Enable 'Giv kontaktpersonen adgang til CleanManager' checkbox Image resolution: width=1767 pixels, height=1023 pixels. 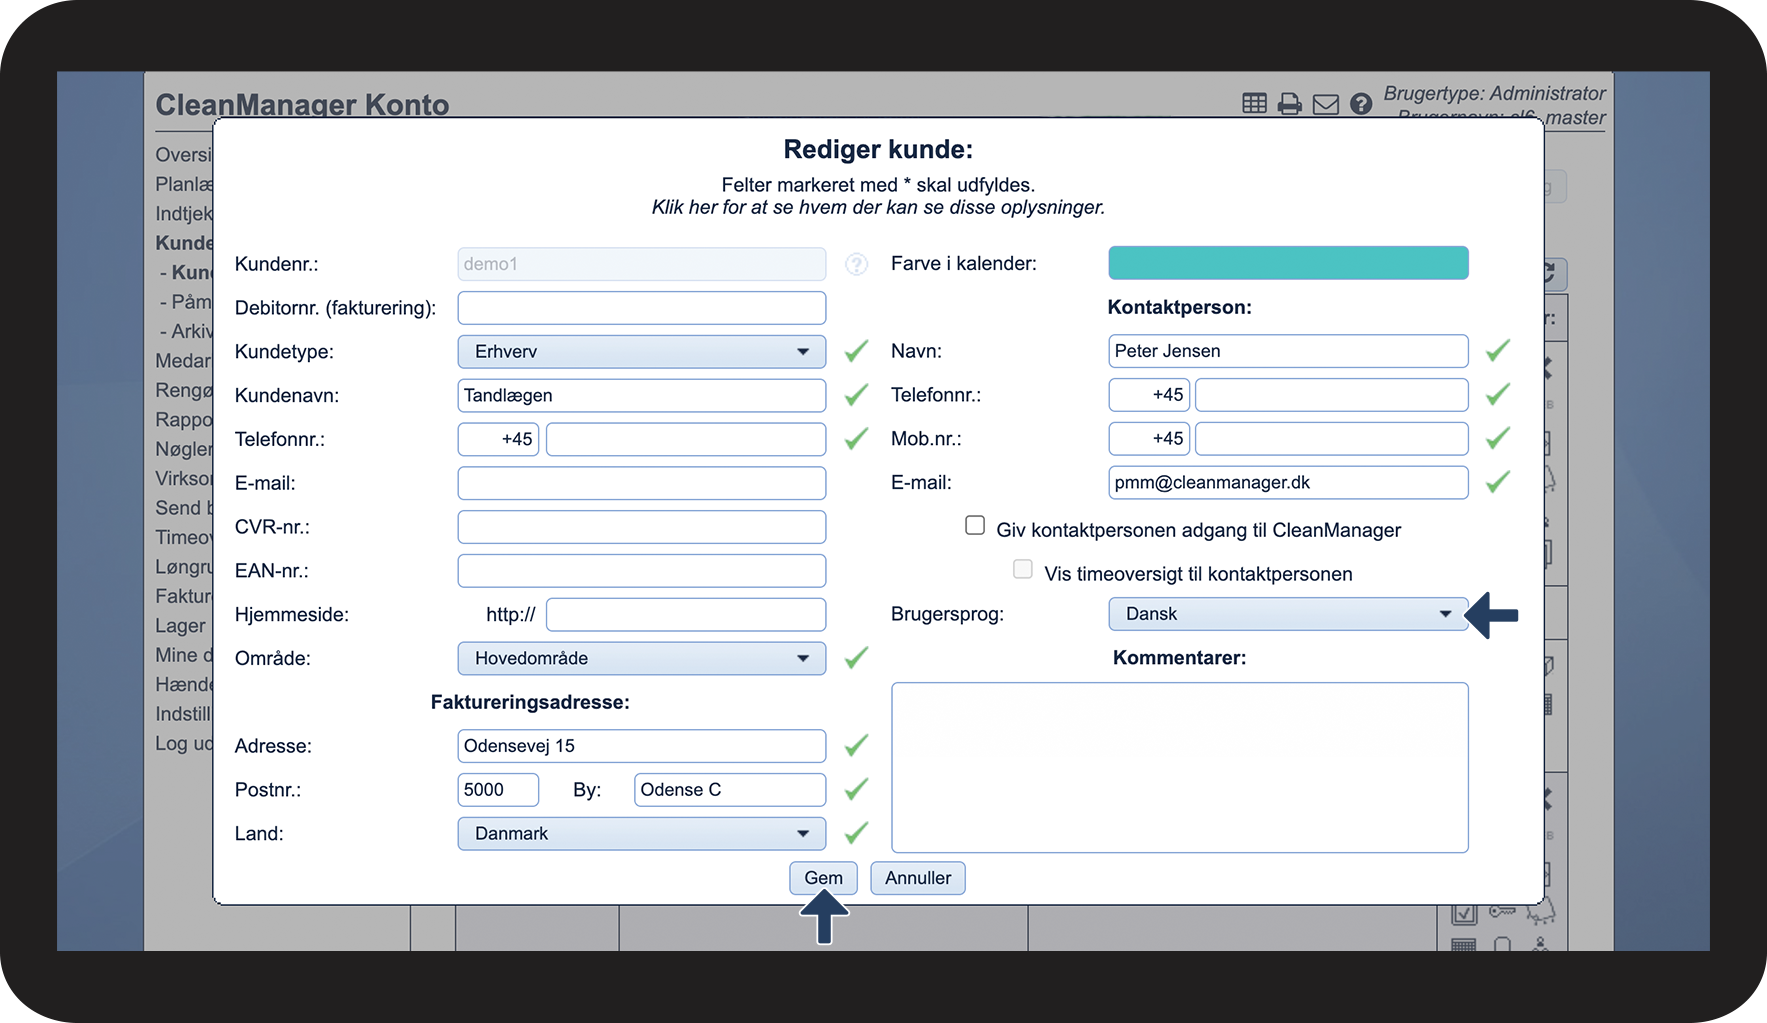pyautogui.click(x=975, y=526)
